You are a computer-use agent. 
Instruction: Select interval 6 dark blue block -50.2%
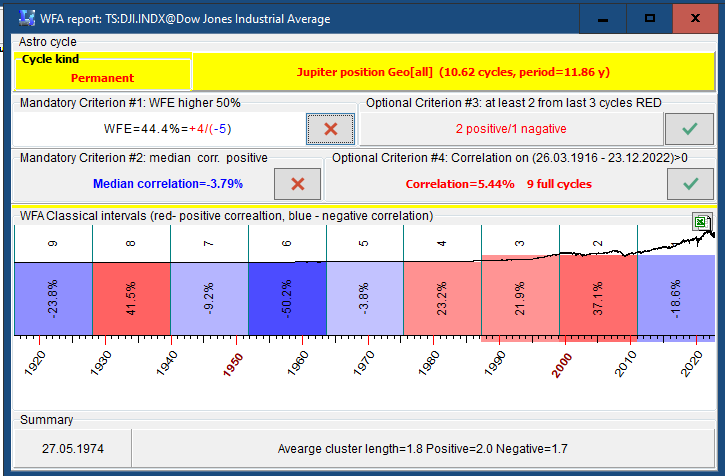tap(287, 299)
